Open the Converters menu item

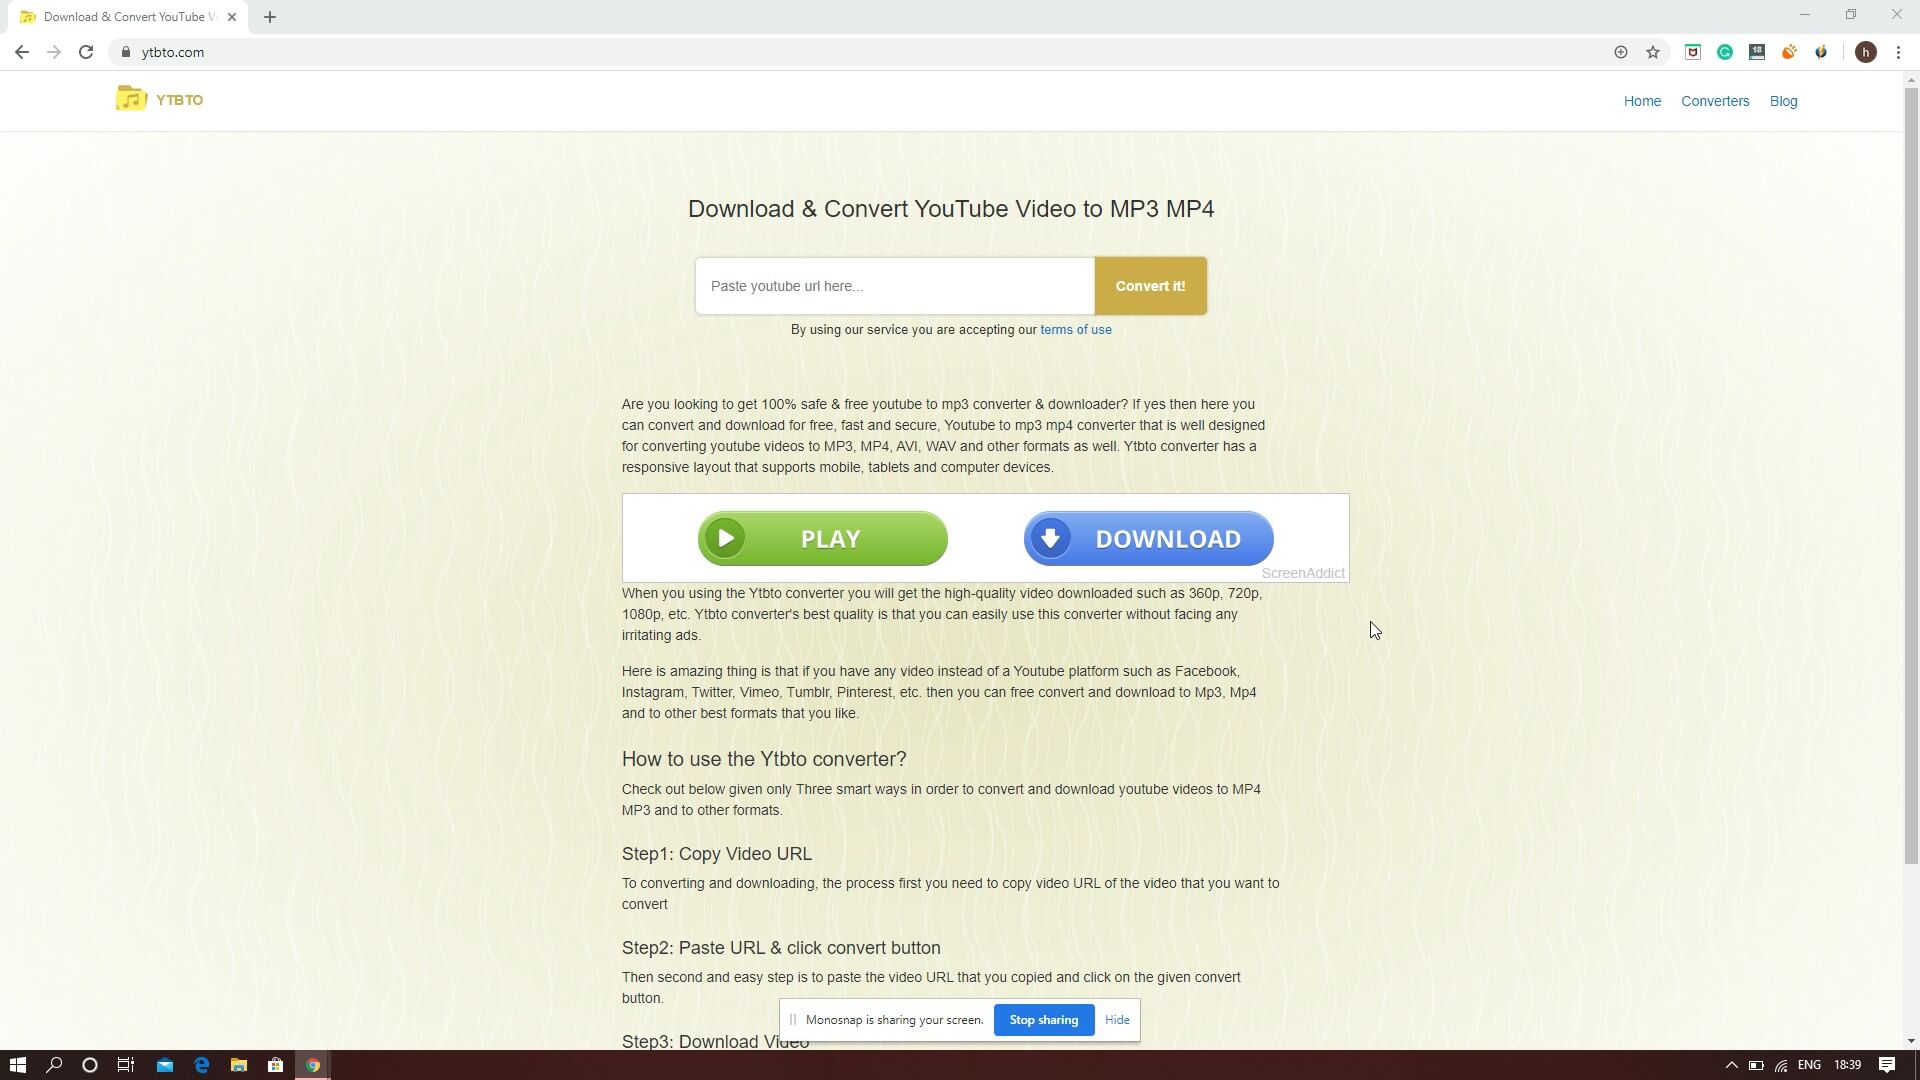pos(1714,100)
